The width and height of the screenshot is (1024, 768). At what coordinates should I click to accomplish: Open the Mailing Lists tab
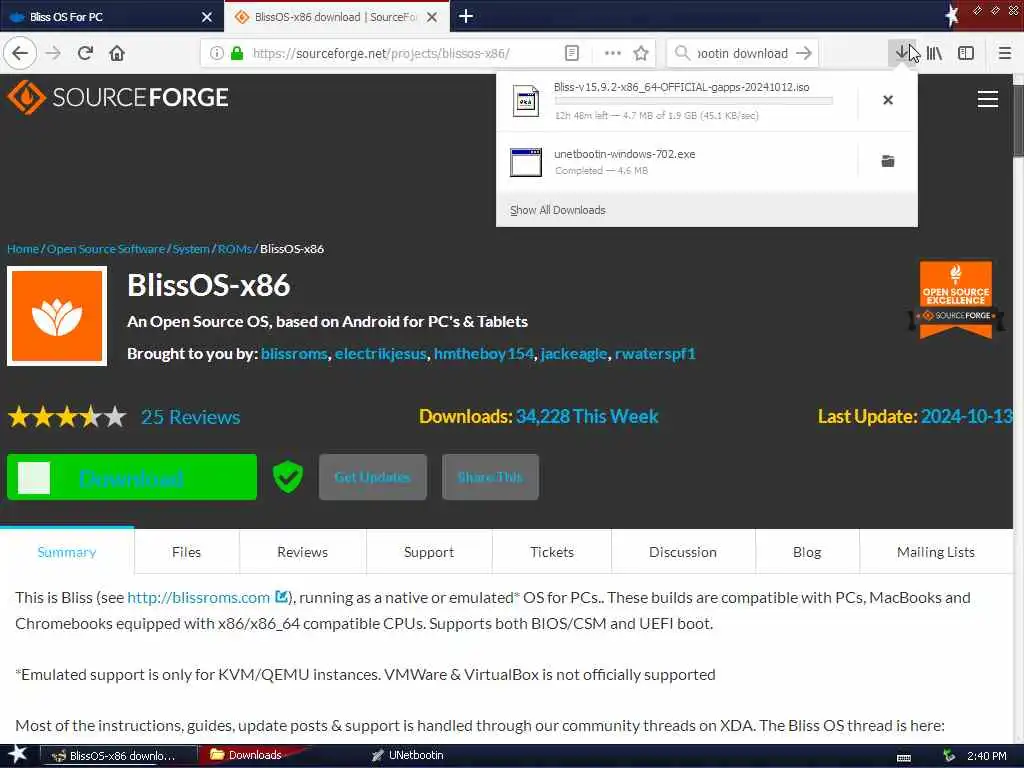tap(936, 552)
